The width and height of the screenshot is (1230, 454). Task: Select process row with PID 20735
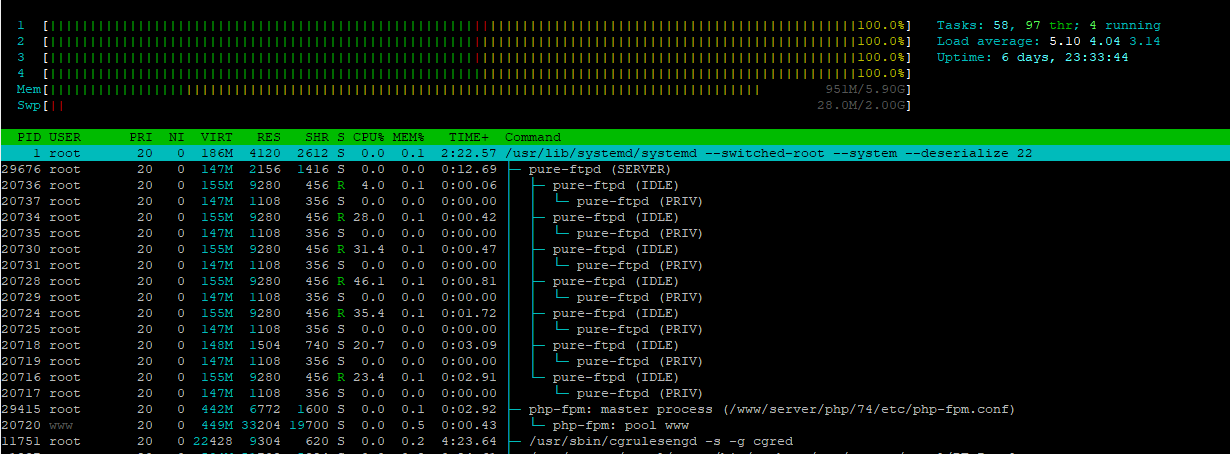(x=615, y=233)
